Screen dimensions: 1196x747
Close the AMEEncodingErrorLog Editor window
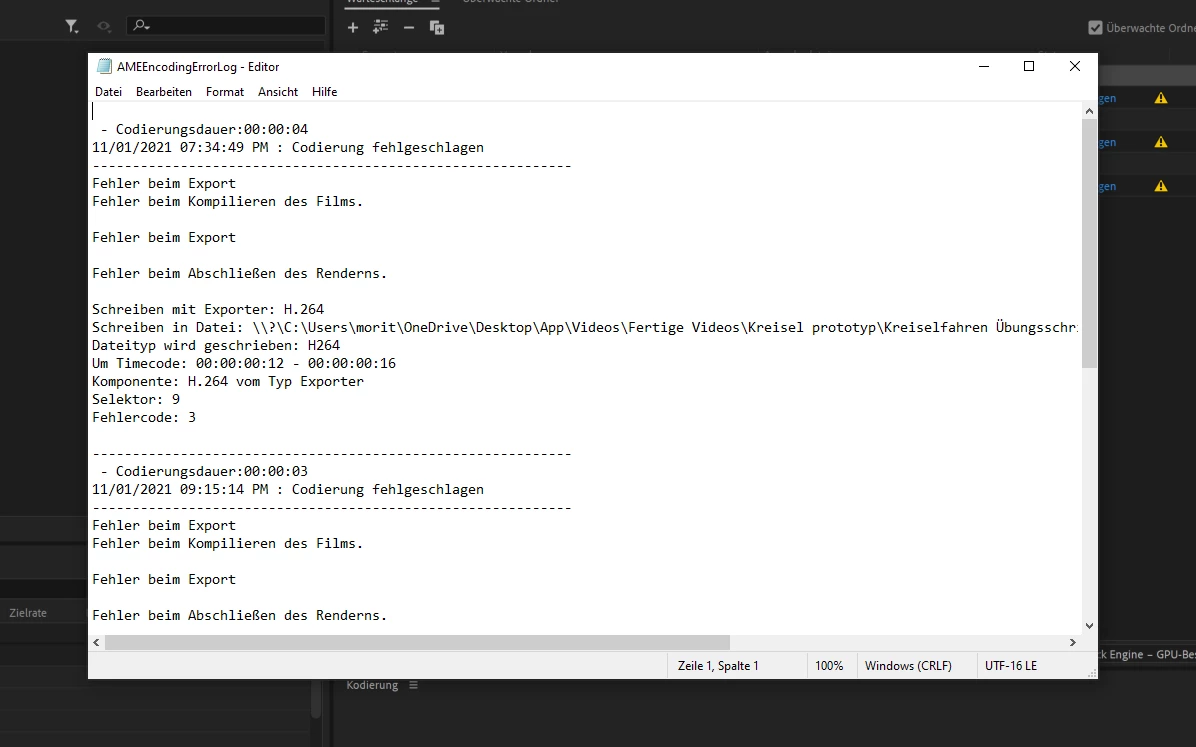[1075, 66]
